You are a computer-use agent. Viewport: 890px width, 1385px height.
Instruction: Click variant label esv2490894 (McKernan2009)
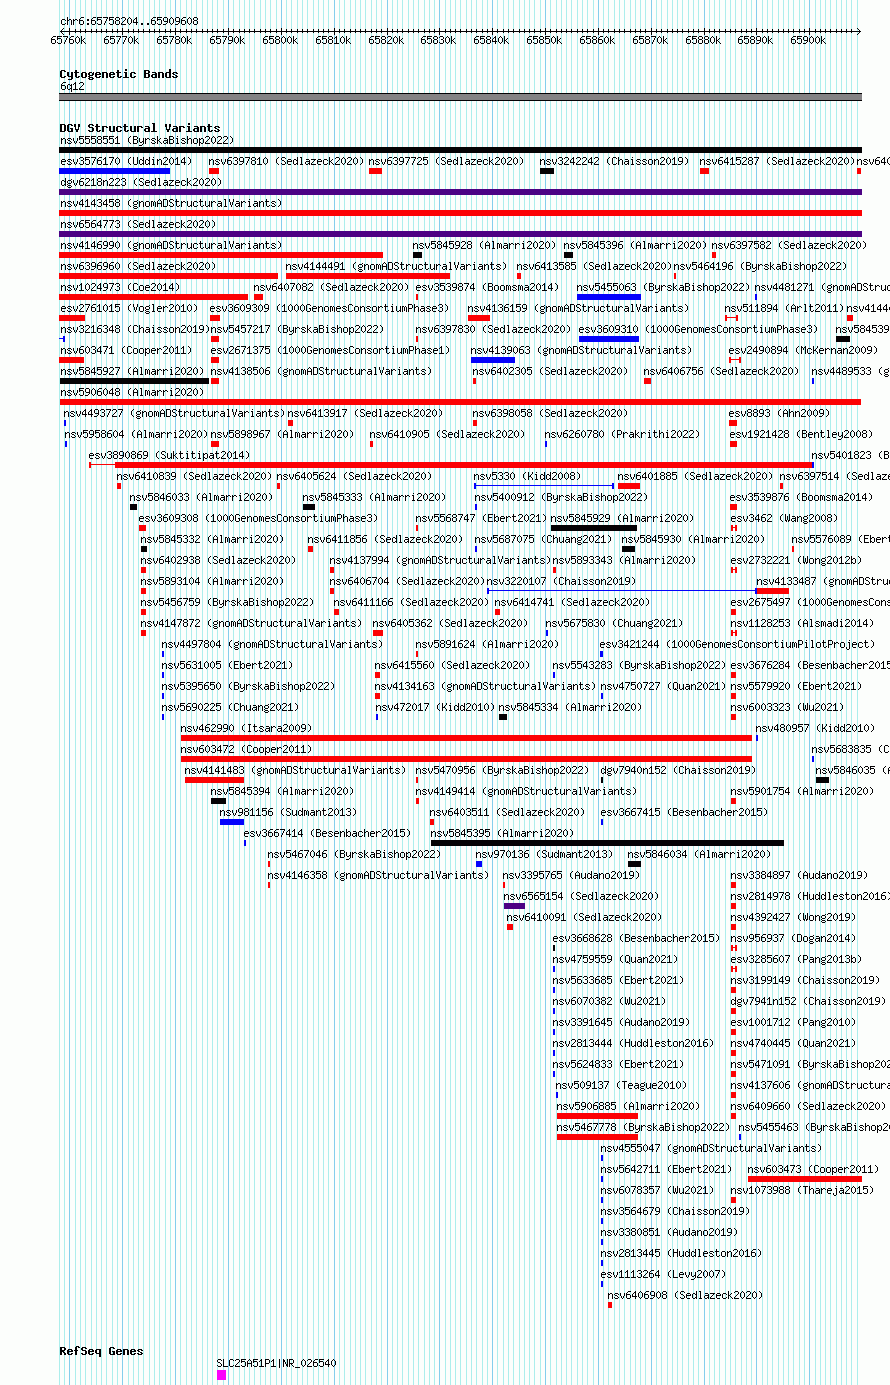(x=803, y=350)
